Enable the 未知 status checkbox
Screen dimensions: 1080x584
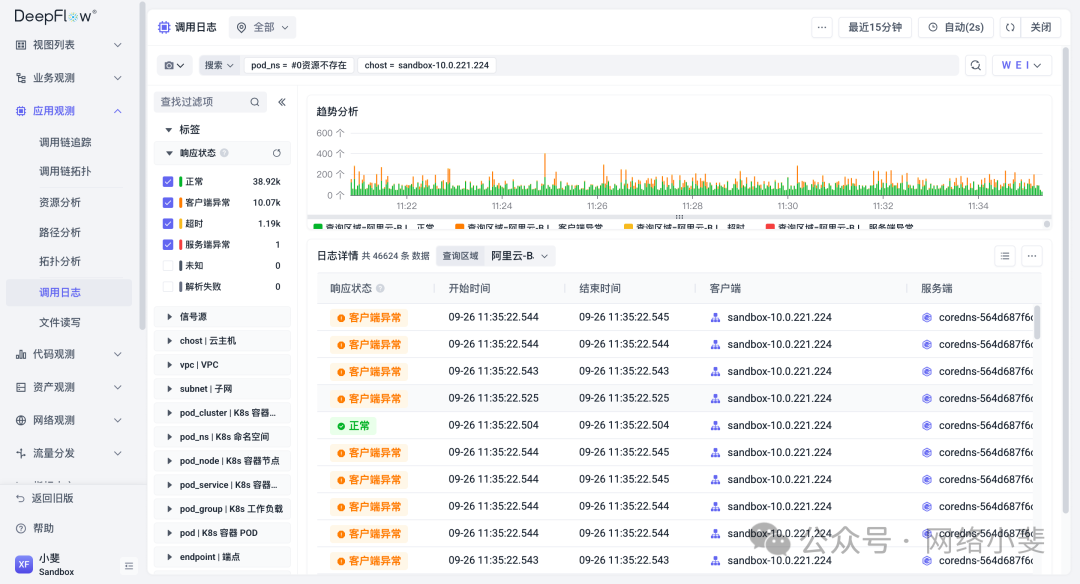pos(166,265)
